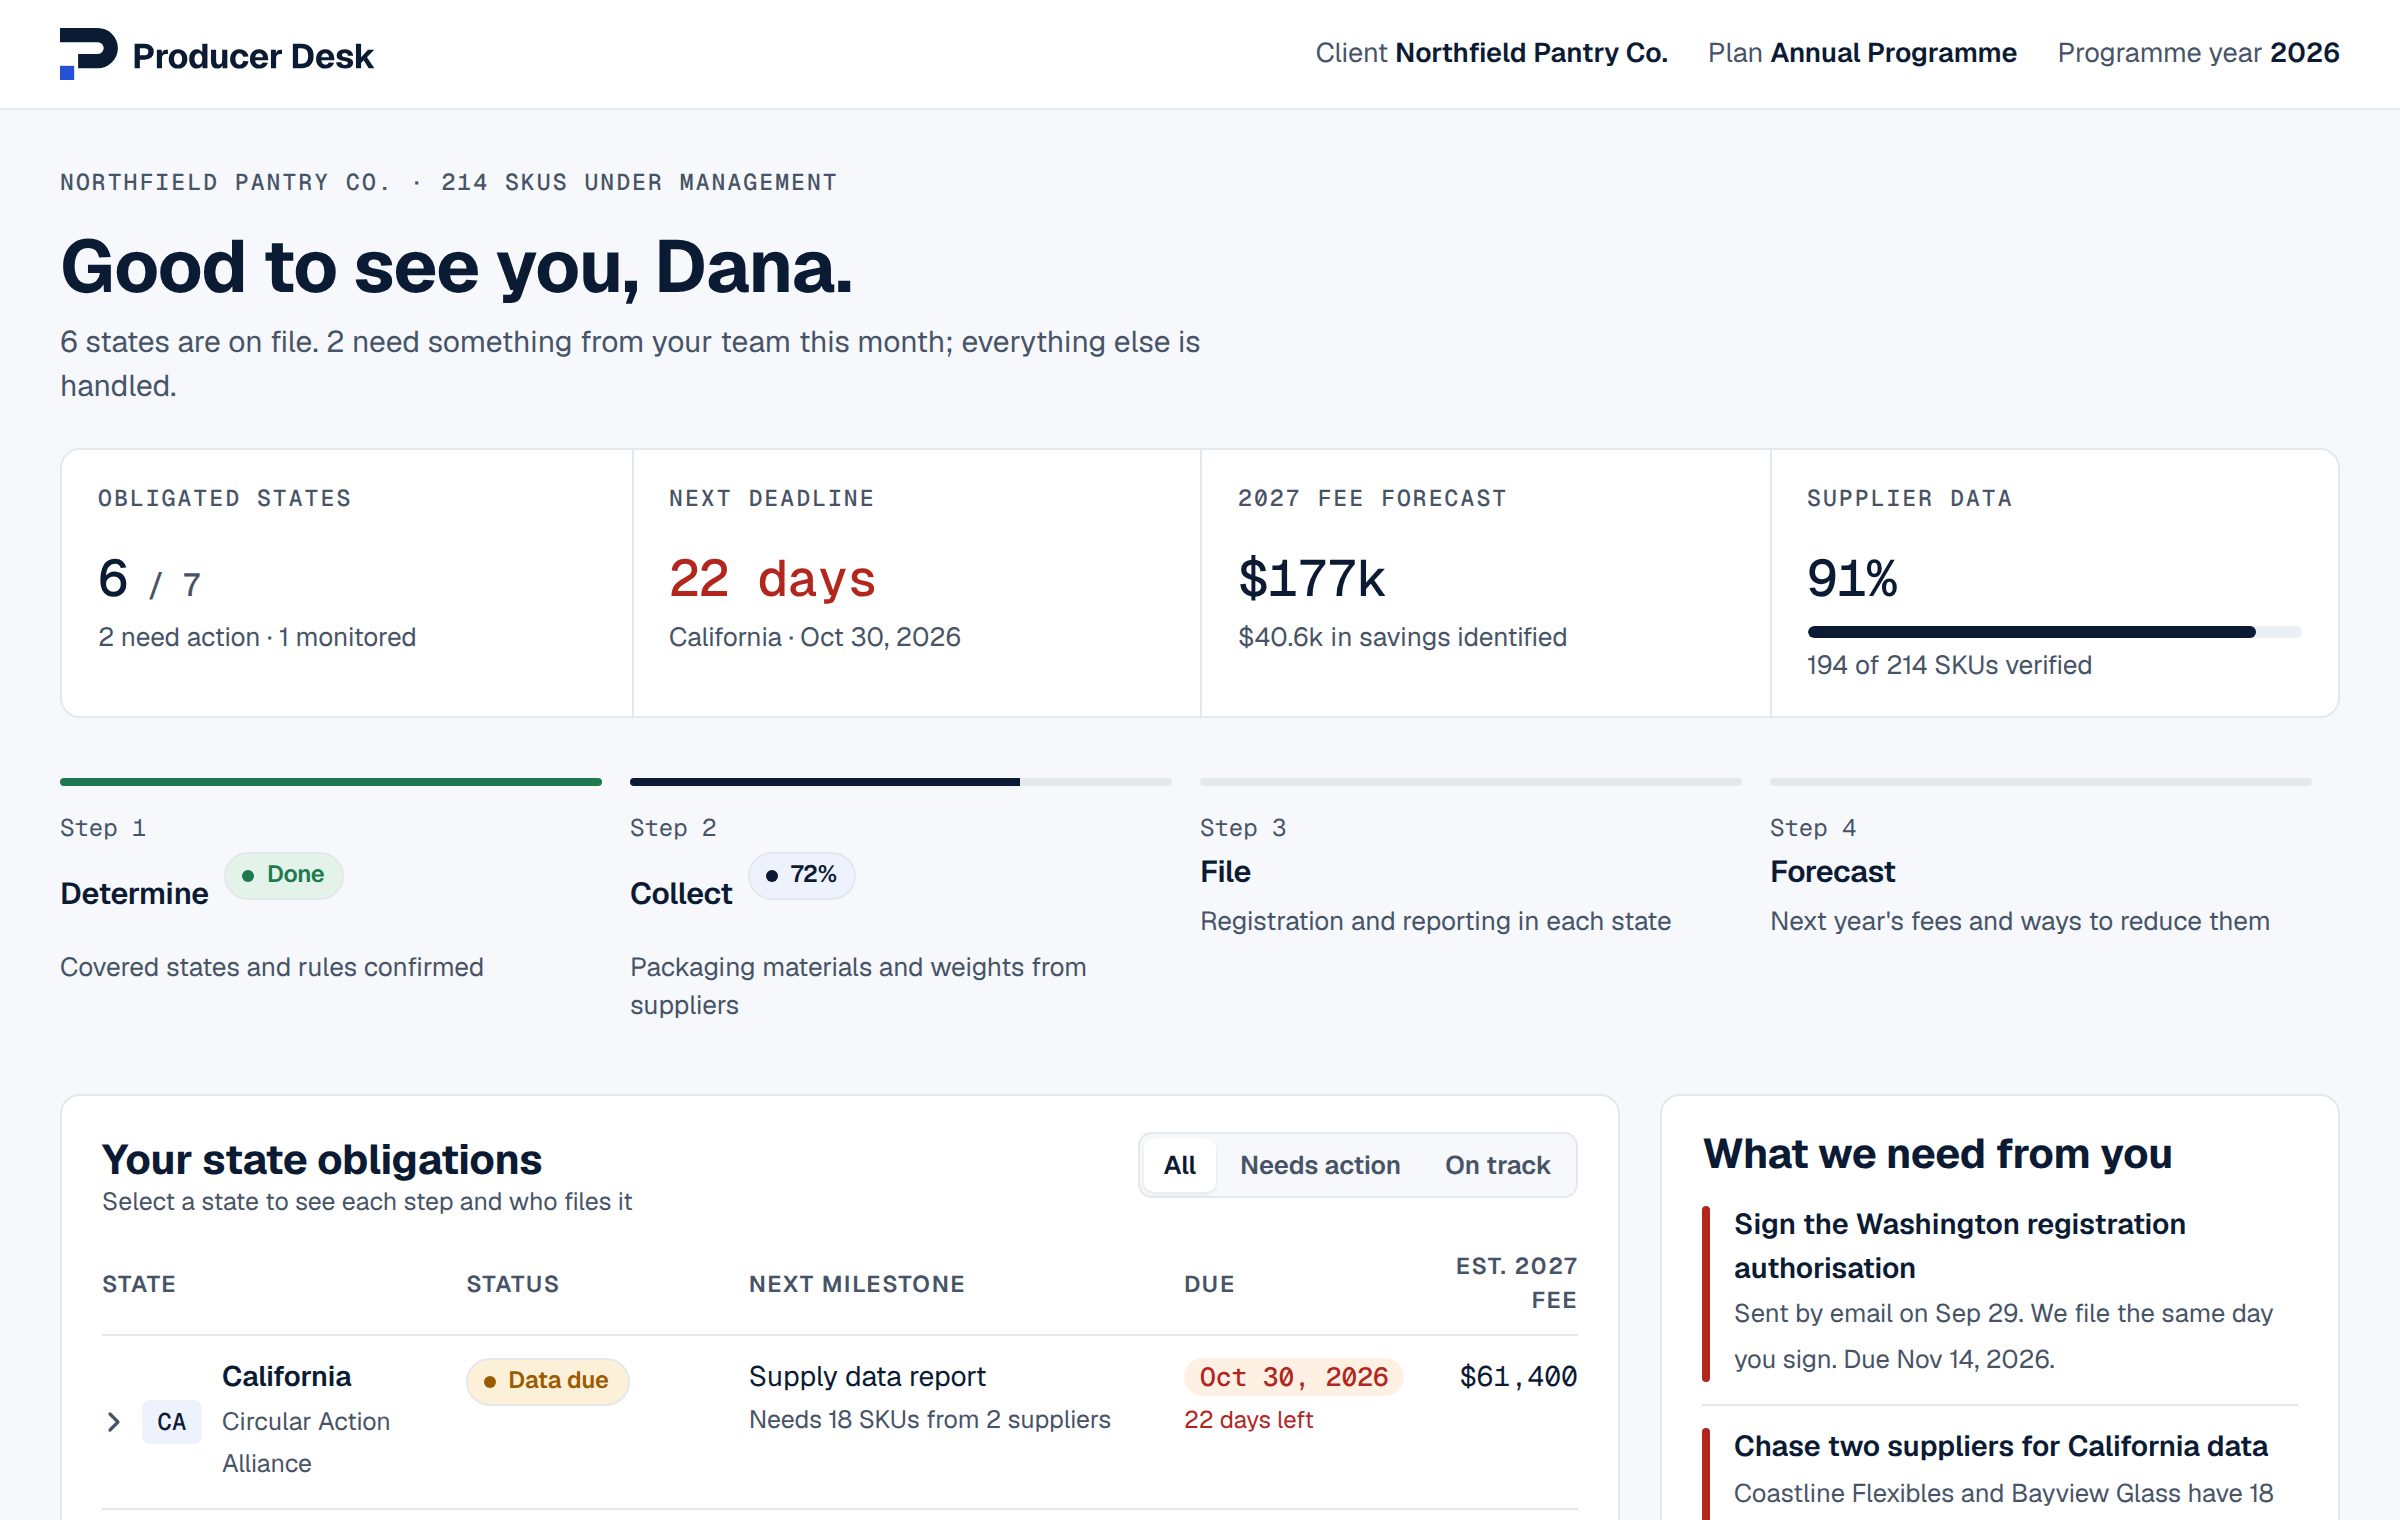Click the $61,400 fee value
The width and height of the screenshot is (2400, 1520).
point(1518,1377)
